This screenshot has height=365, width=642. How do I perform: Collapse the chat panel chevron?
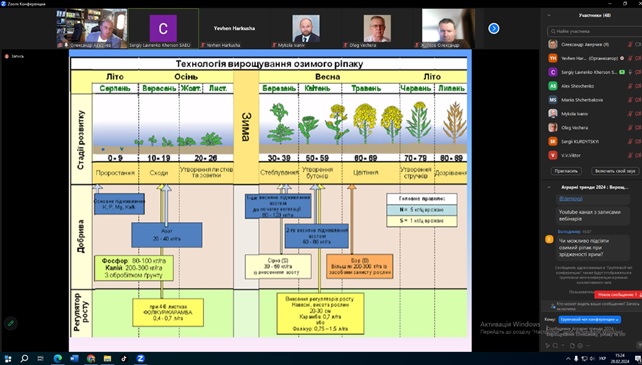pos(549,187)
